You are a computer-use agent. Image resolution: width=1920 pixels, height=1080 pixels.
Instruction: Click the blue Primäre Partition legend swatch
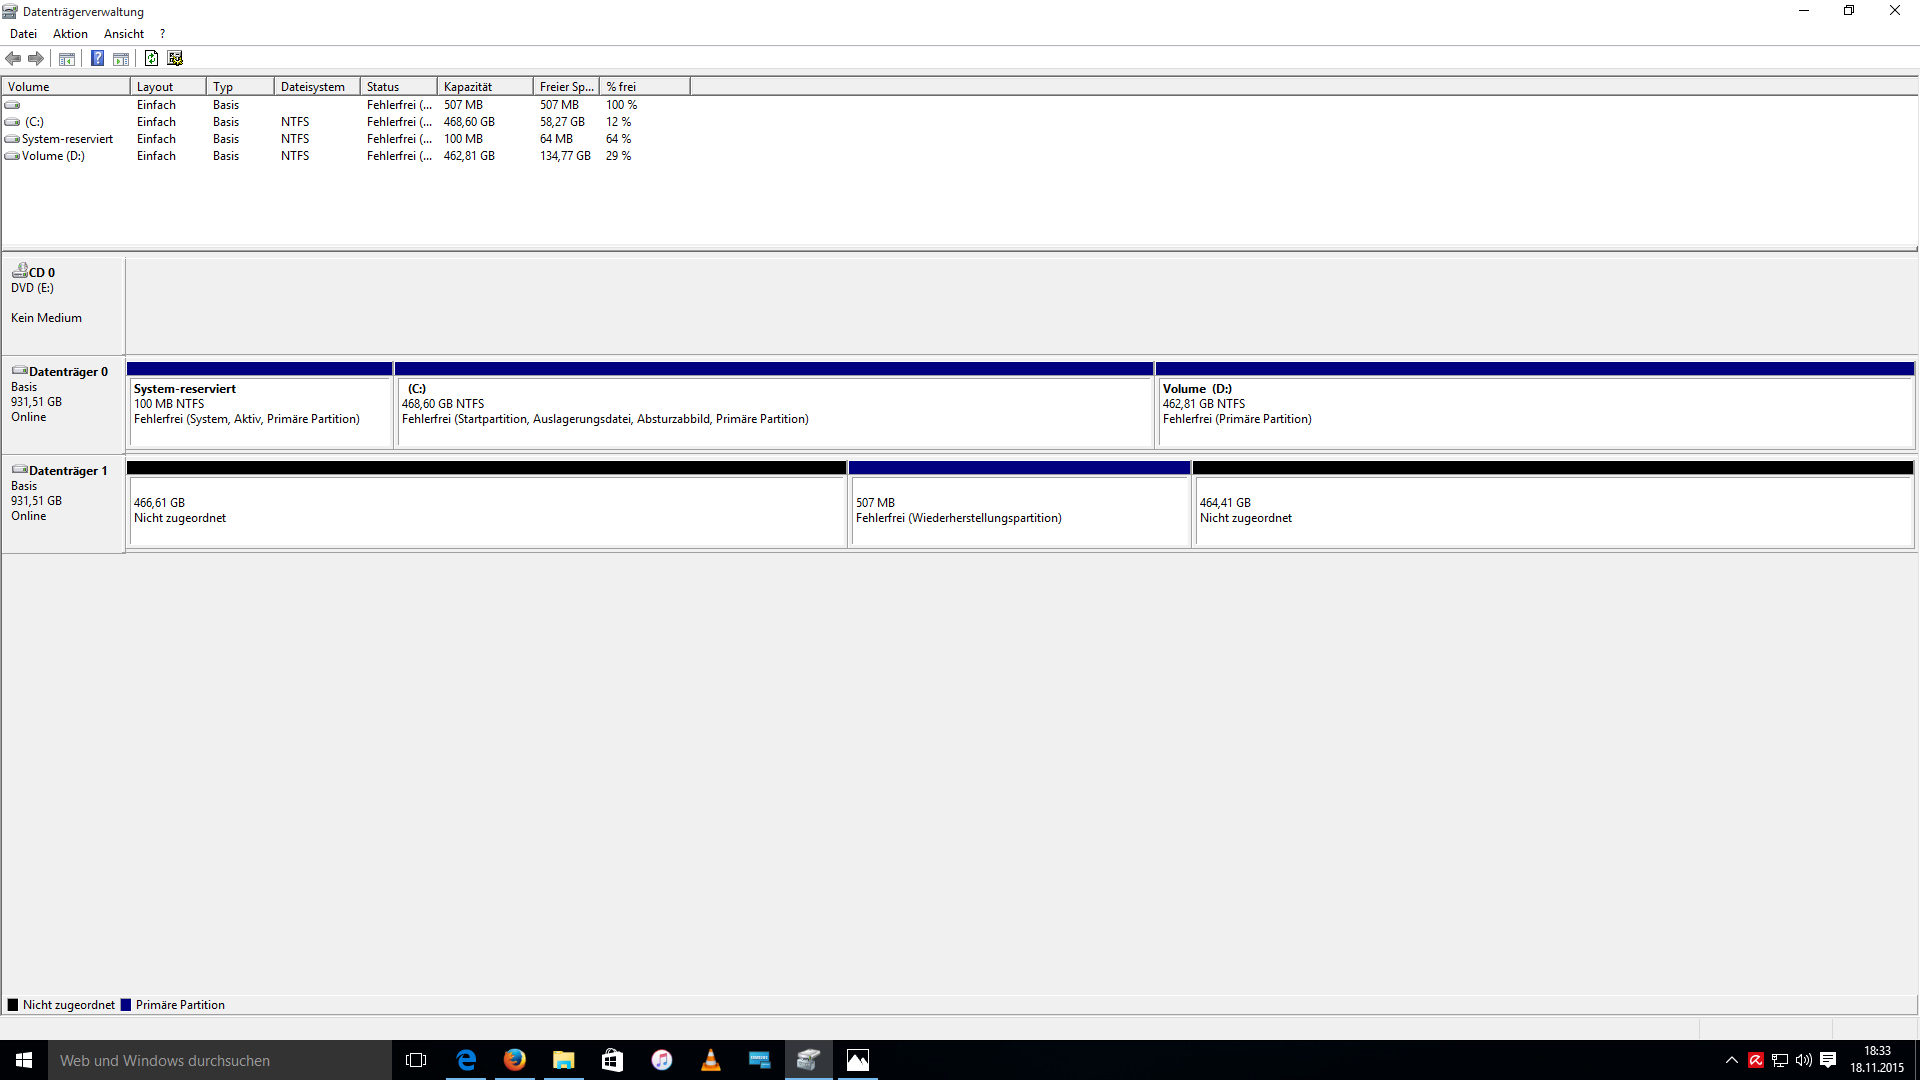[126, 1005]
